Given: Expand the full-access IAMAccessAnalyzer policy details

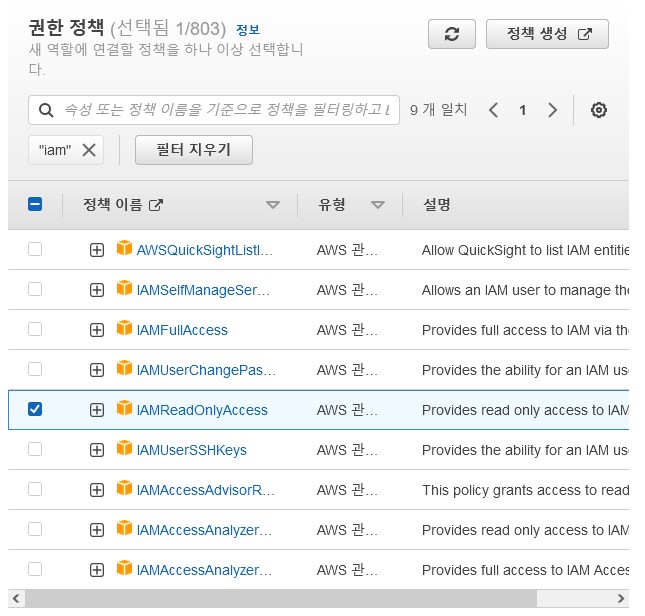Looking at the screenshot, I should point(97,570).
